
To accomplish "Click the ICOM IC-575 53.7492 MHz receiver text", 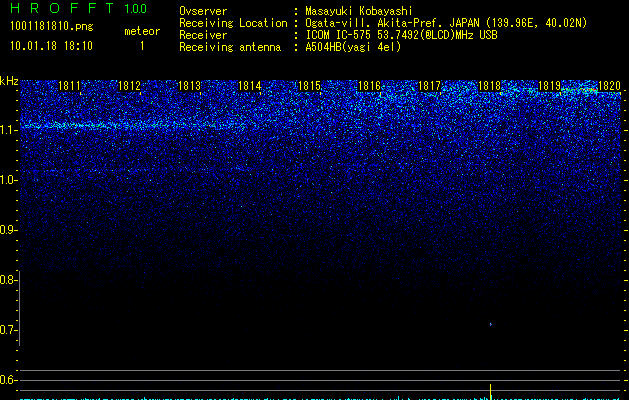I will [x=401, y=35].
